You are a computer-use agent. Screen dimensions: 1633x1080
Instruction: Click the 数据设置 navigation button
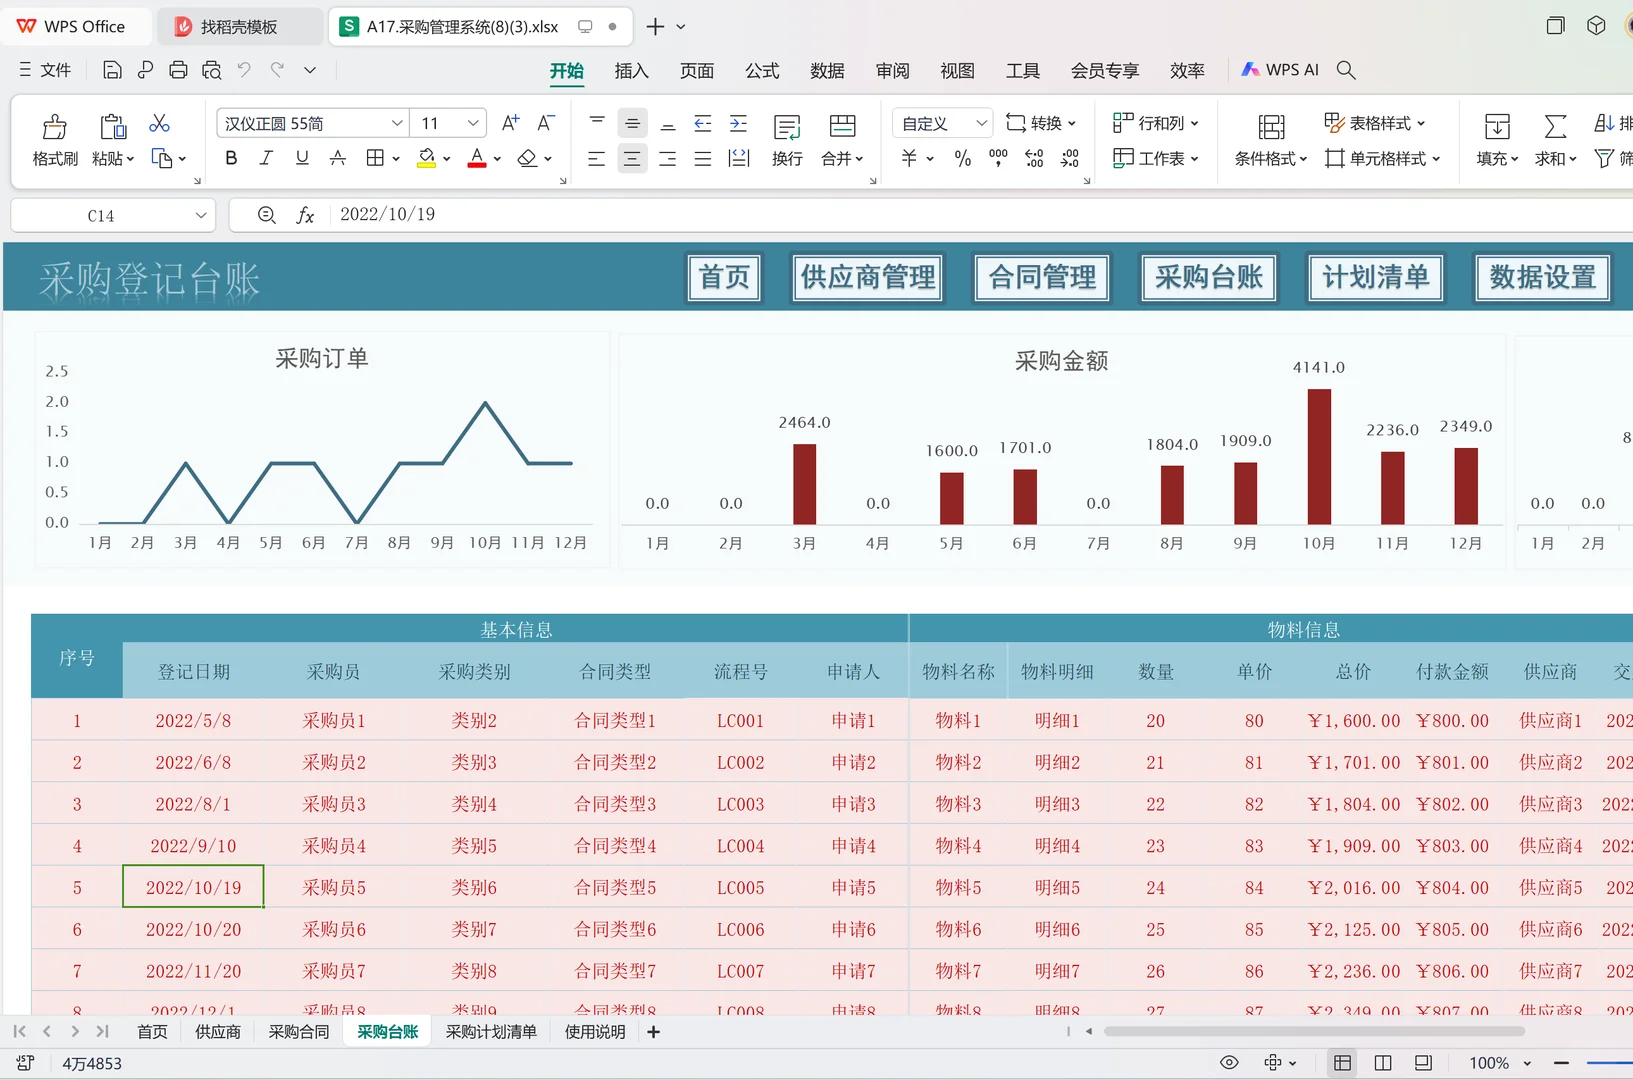click(1542, 278)
